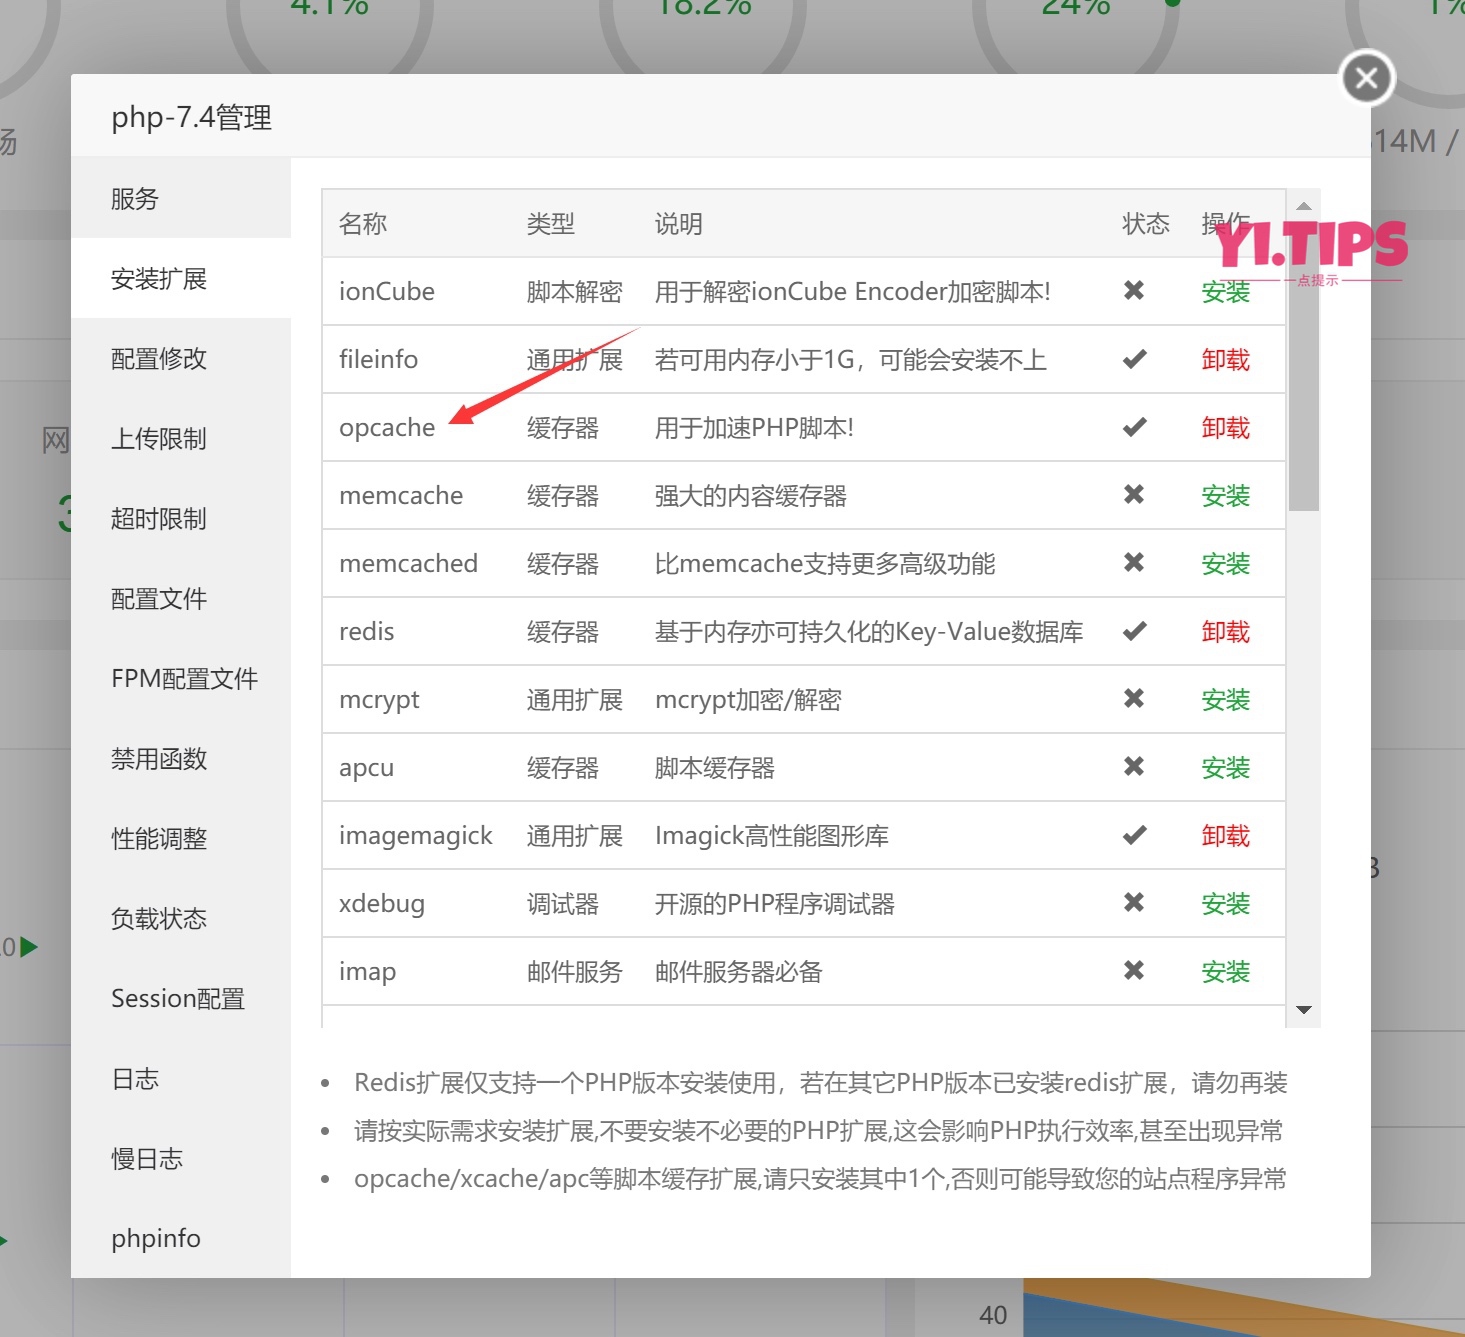Switch to 配置修改 in the sidebar
1465x1337 pixels.
point(158,359)
